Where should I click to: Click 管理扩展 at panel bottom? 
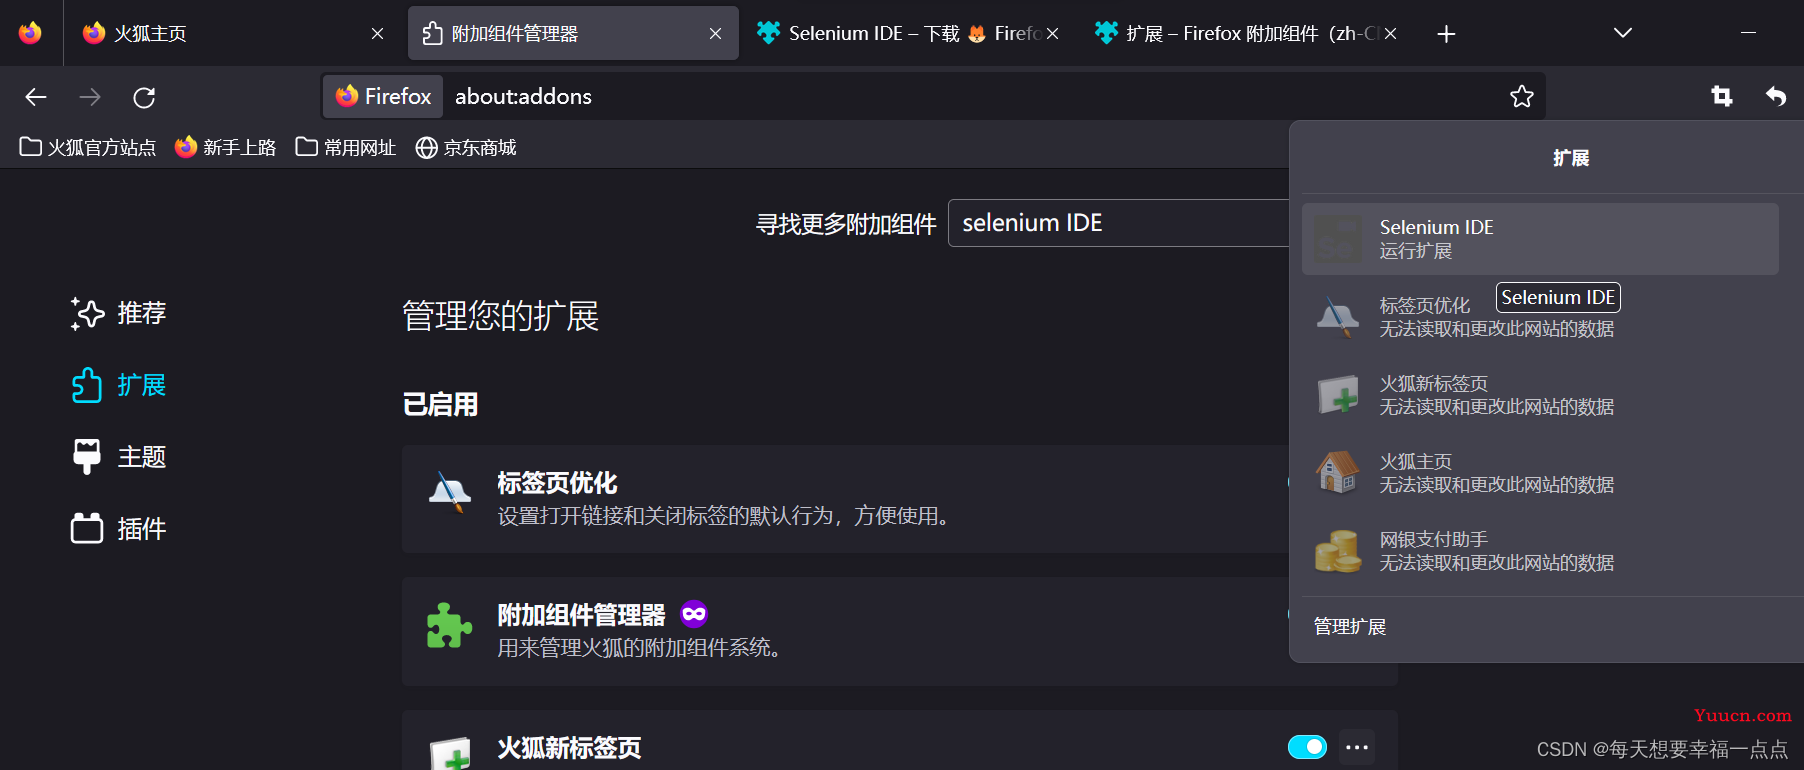click(x=1349, y=627)
